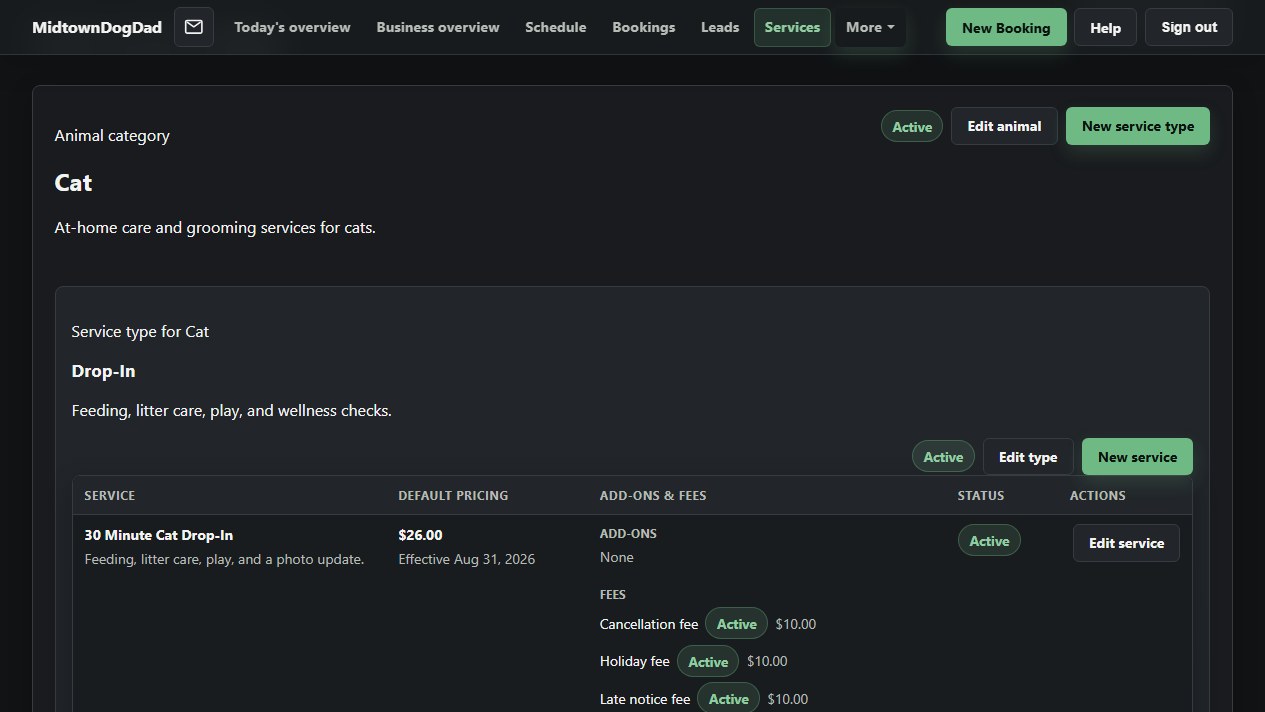Click the $26.00 default price
This screenshot has height=712, width=1265.
420,535
